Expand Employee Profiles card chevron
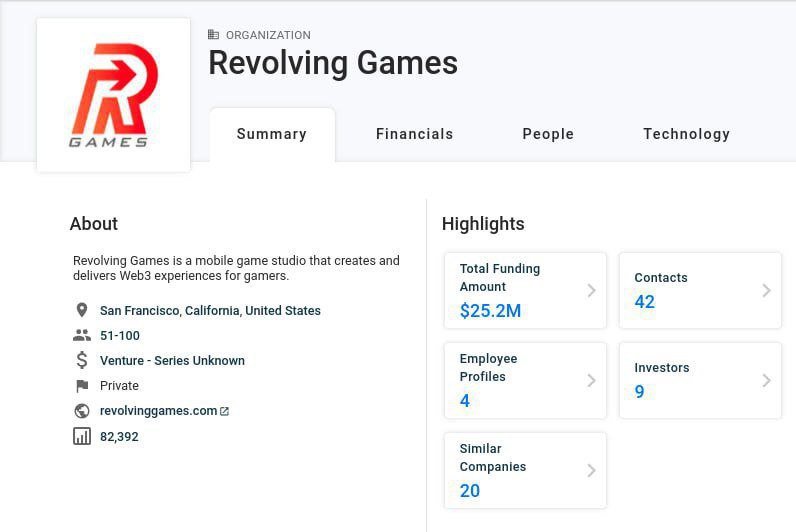This screenshot has height=532, width=796. coord(591,380)
